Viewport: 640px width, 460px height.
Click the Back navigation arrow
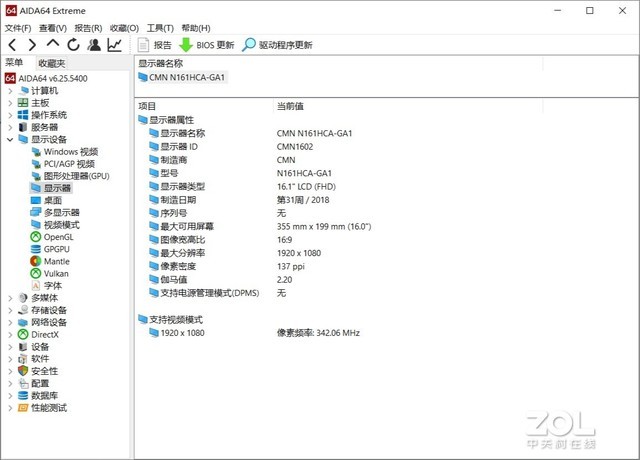click(13, 44)
